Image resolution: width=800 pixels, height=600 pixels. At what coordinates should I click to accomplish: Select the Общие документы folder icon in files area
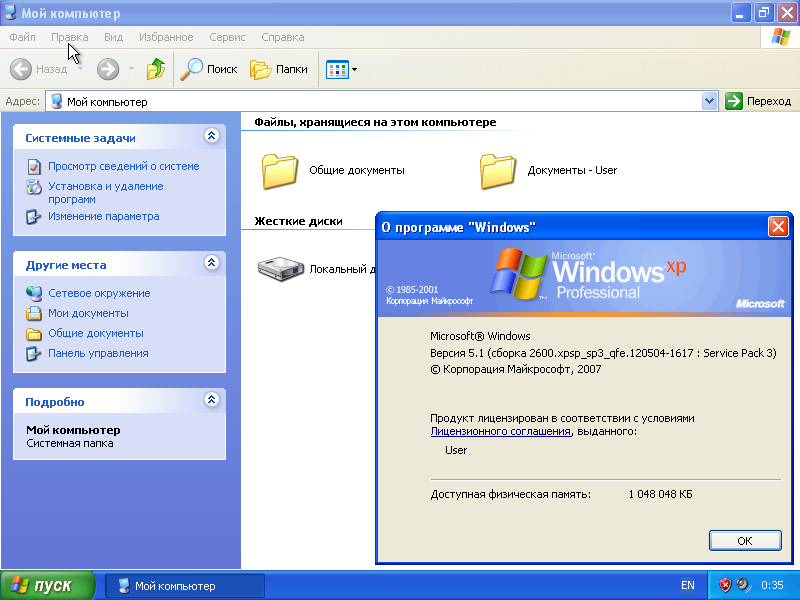pyautogui.click(x=280, y=171)
